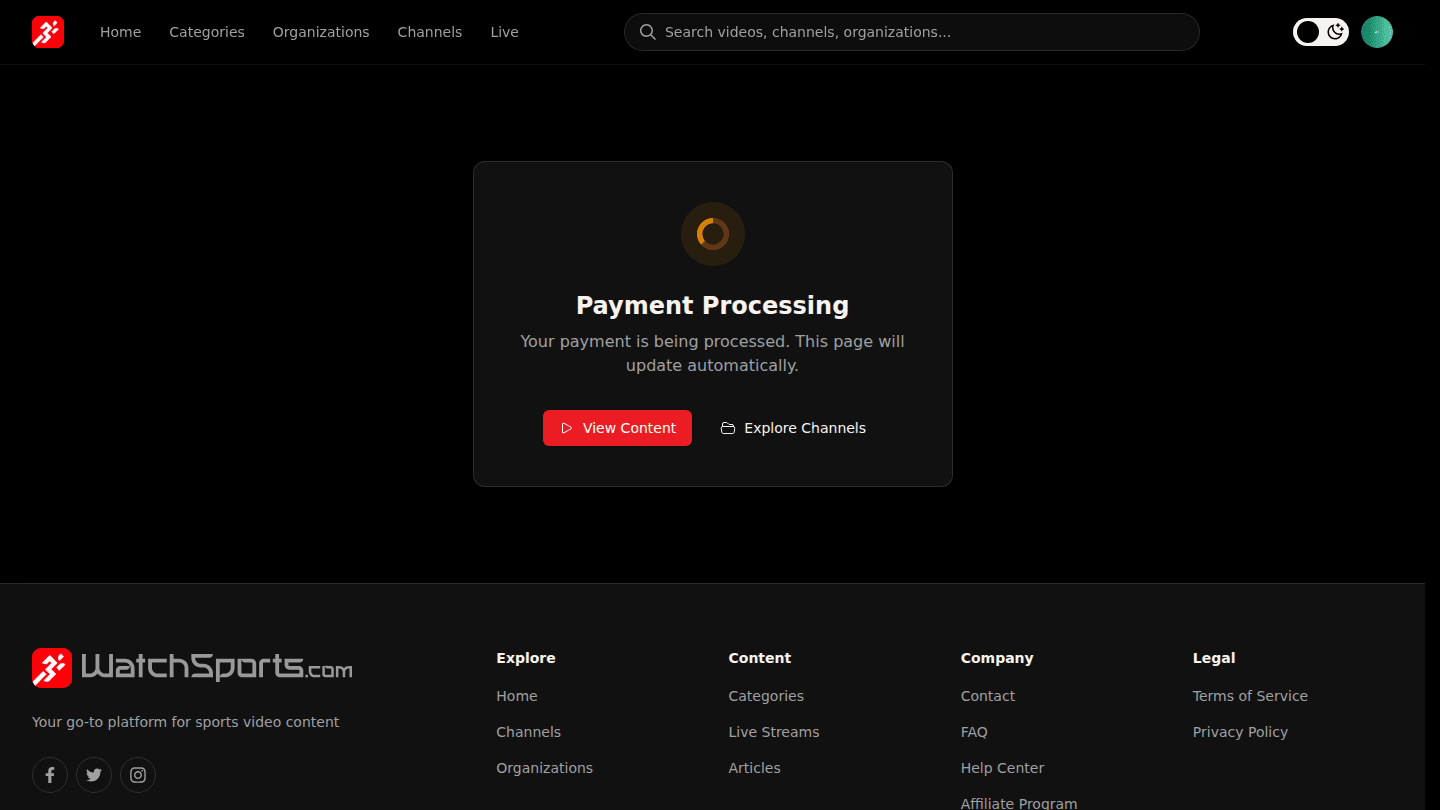Image resolution: width=1440 pixels, height=810 pixels.
Task: Open the footer FAQ link
Action: (x=974, y=732)
